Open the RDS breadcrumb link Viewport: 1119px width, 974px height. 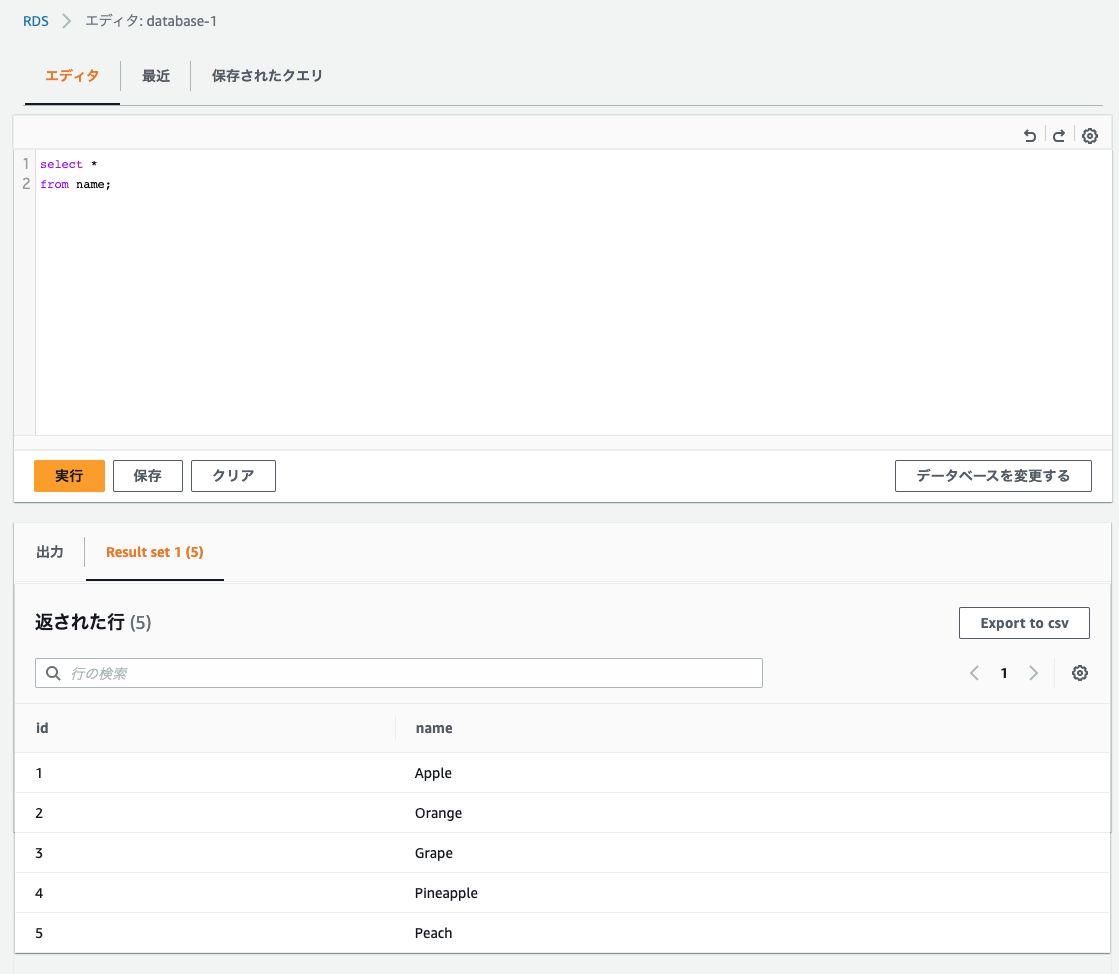click(35, 20)
